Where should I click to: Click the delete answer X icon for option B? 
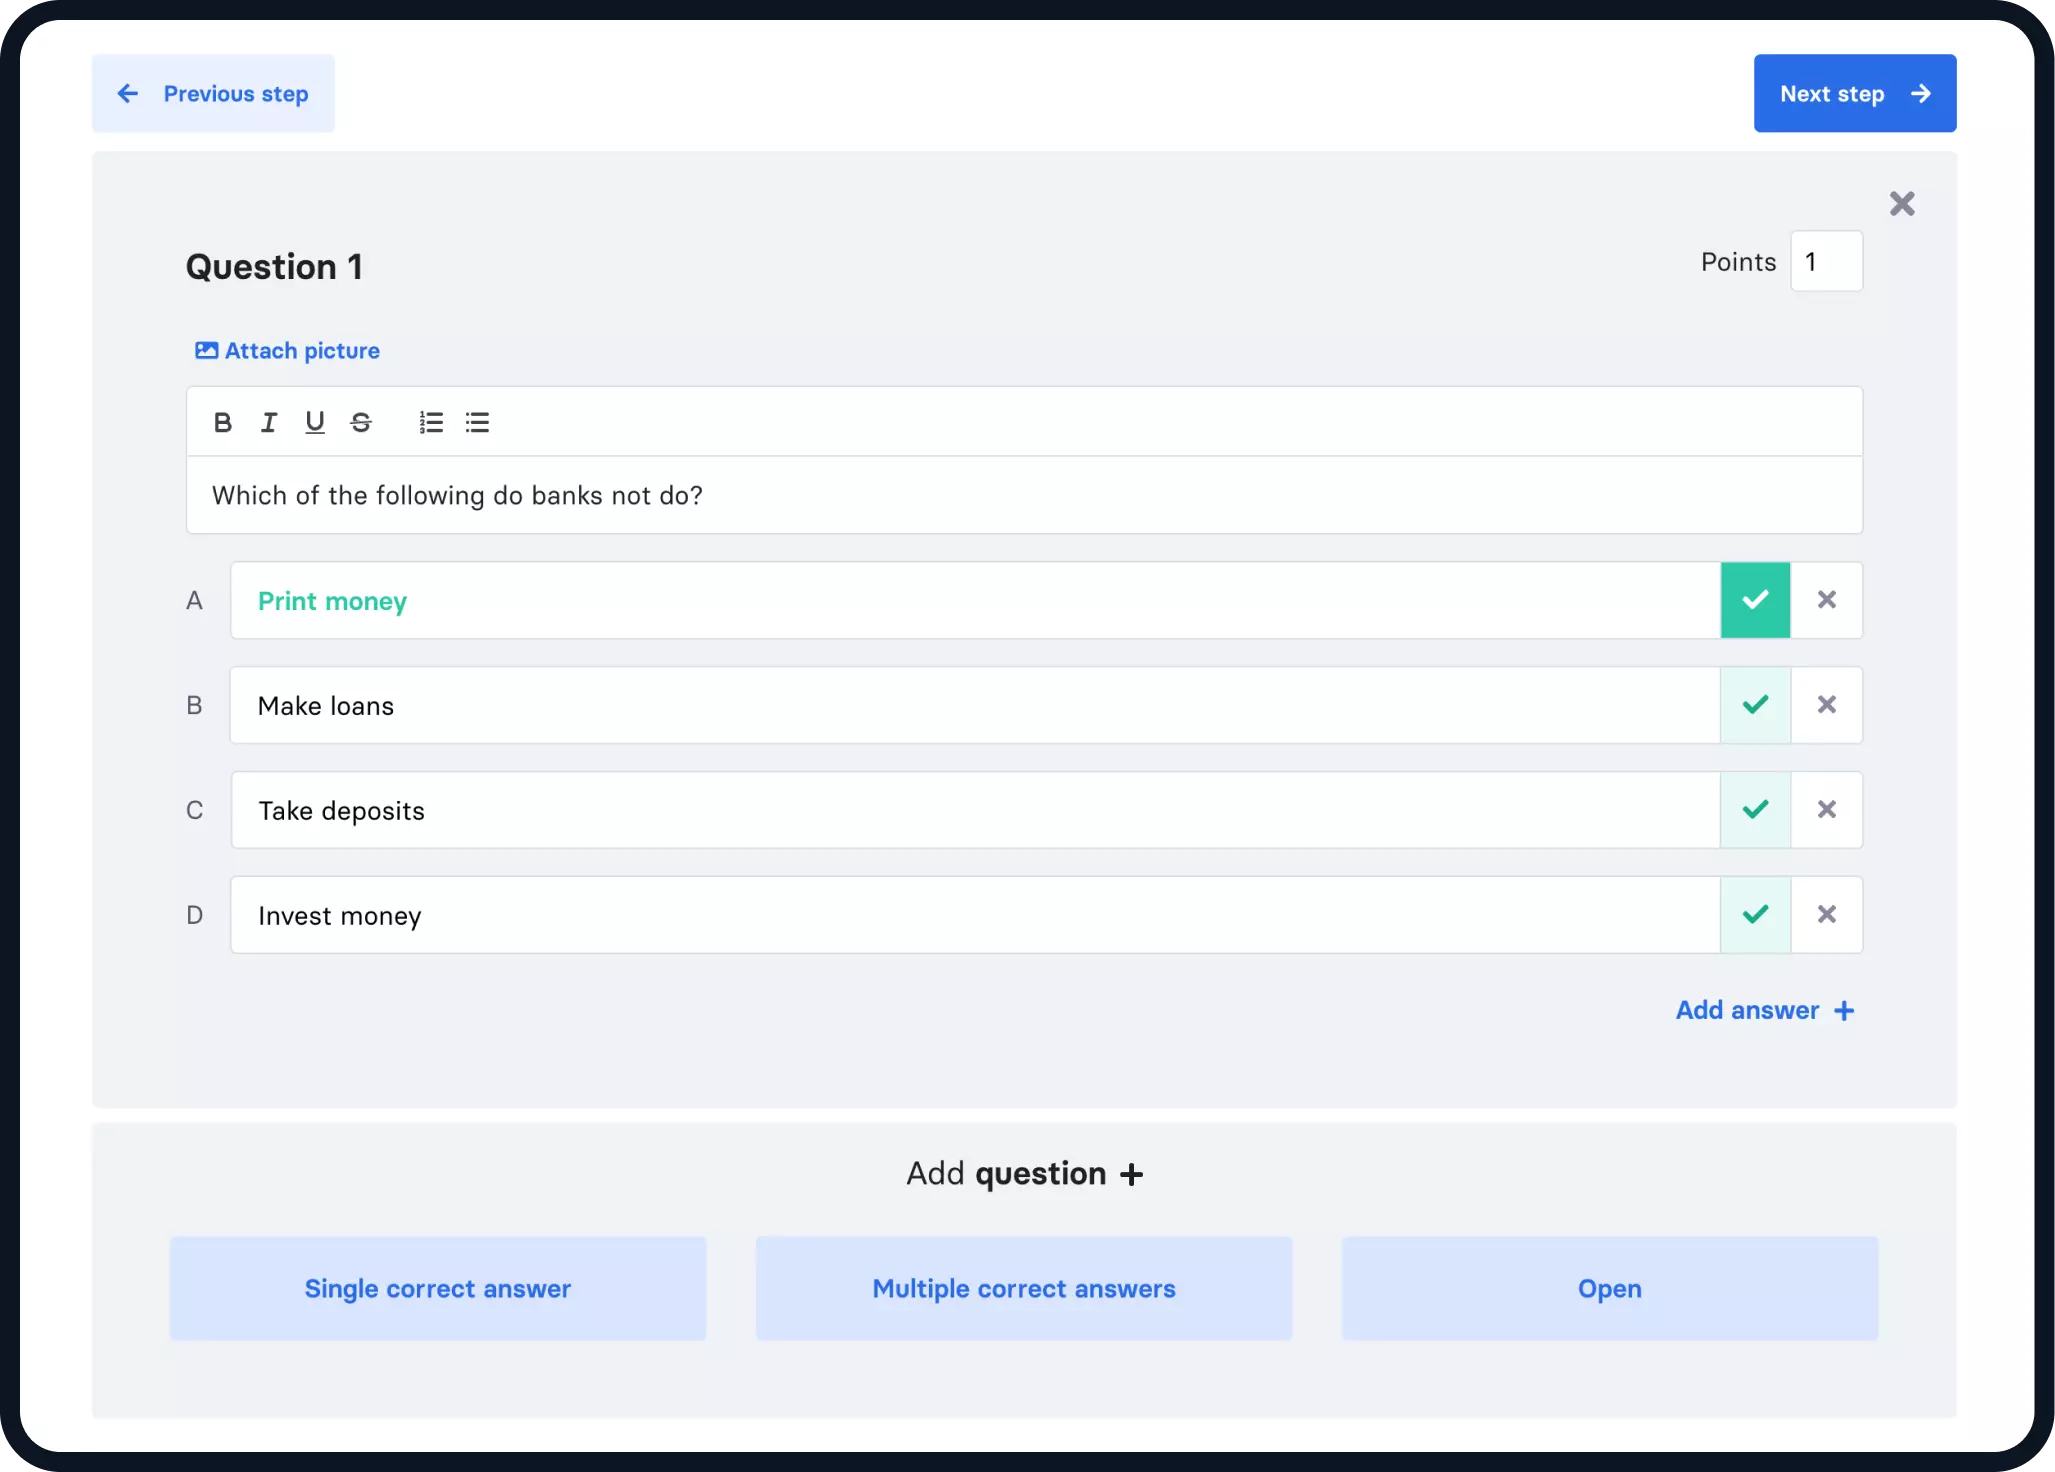pyautogui.click(x=1826, y=704)
